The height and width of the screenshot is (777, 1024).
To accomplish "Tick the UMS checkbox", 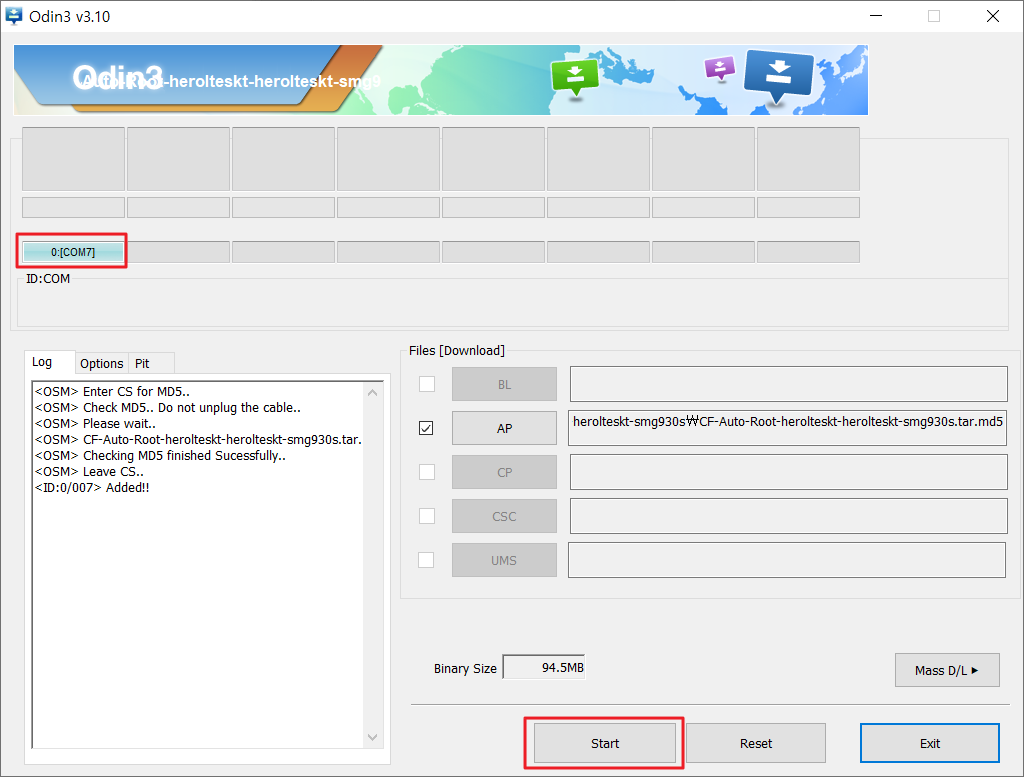I will pos(426,560).
